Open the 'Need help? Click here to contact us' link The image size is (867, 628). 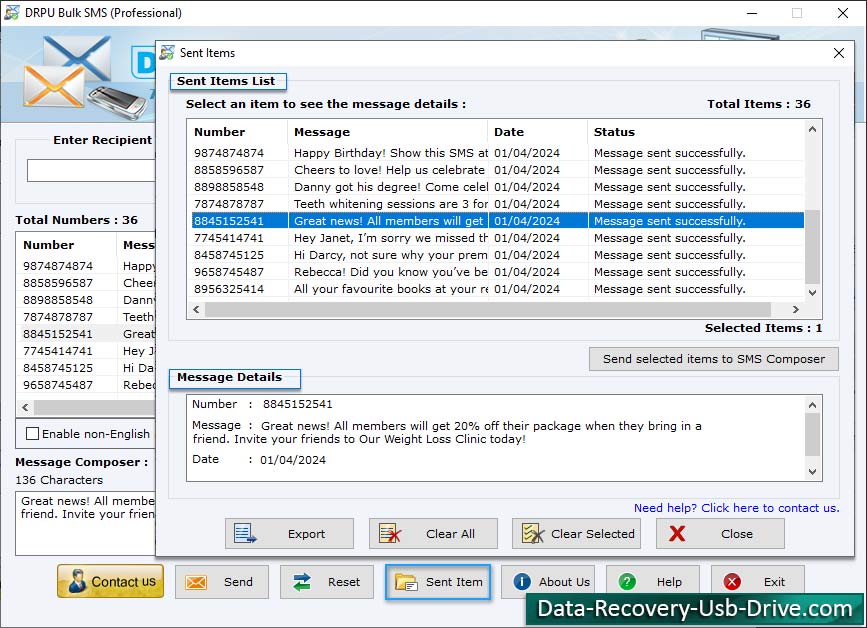(x=737, y=507)
